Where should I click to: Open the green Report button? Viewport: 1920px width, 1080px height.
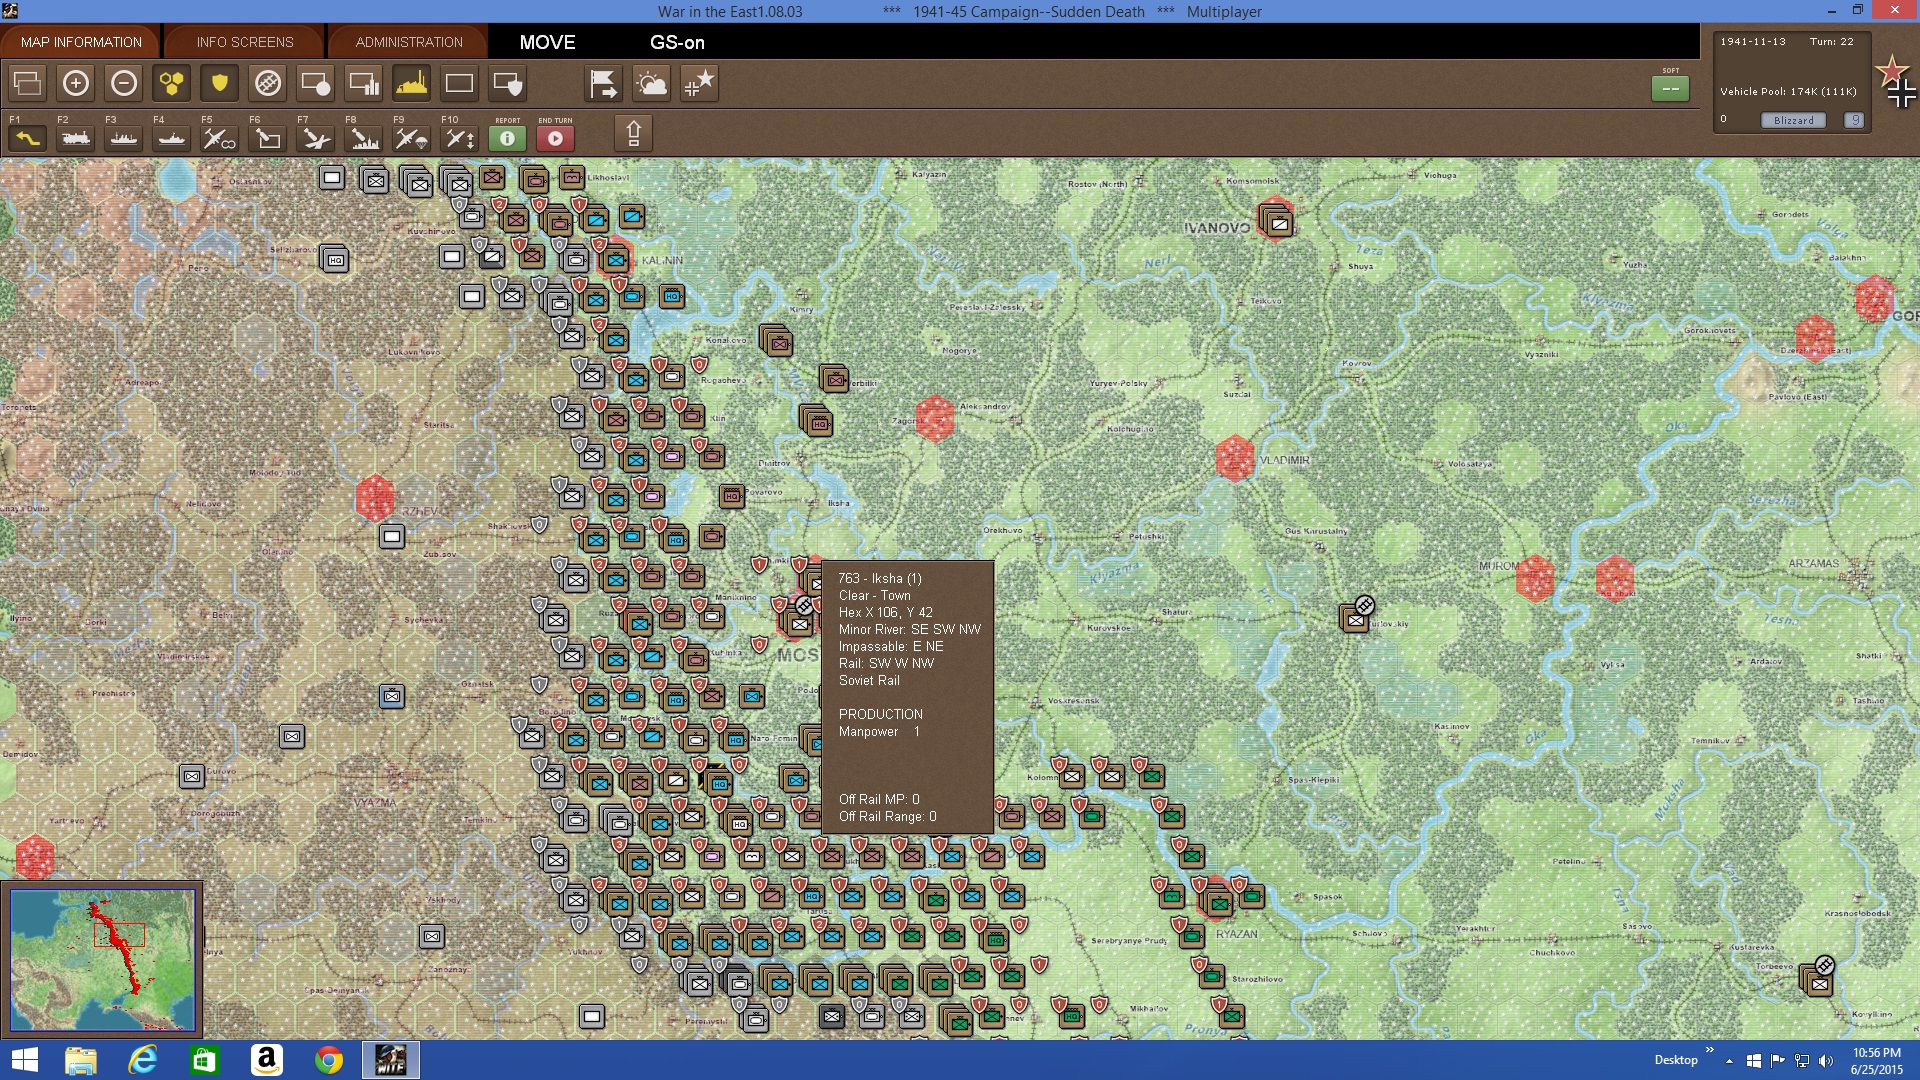tap(507, 138)
